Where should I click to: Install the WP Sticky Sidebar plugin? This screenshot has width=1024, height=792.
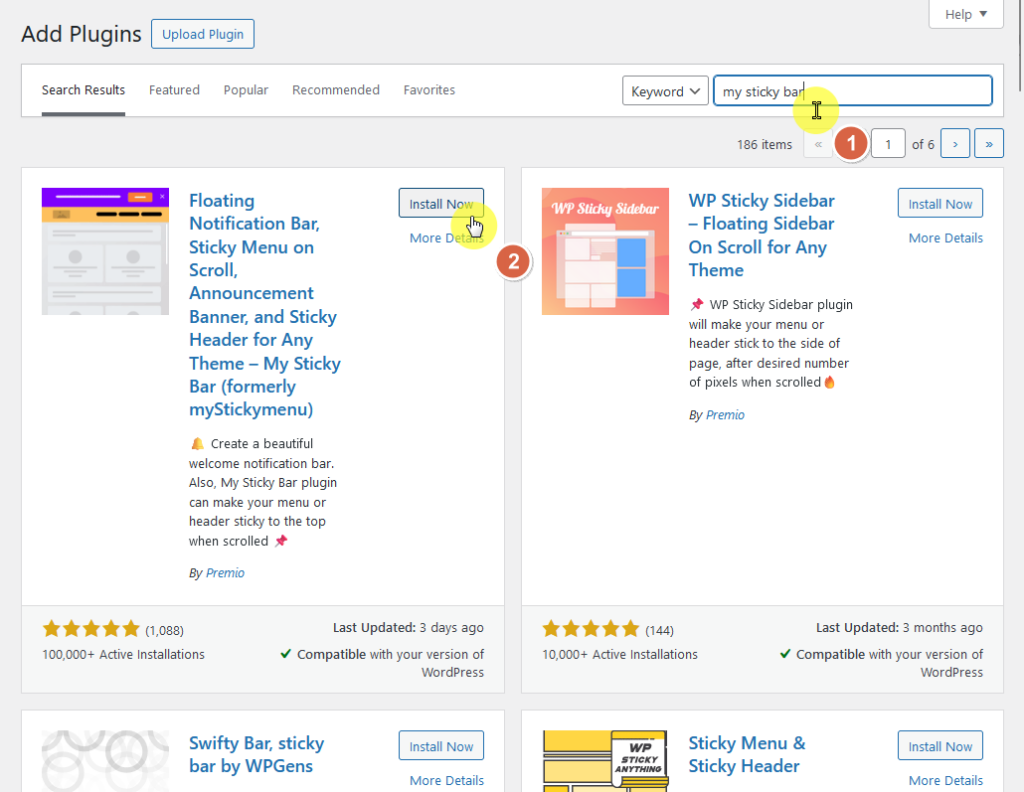point(940,204)
